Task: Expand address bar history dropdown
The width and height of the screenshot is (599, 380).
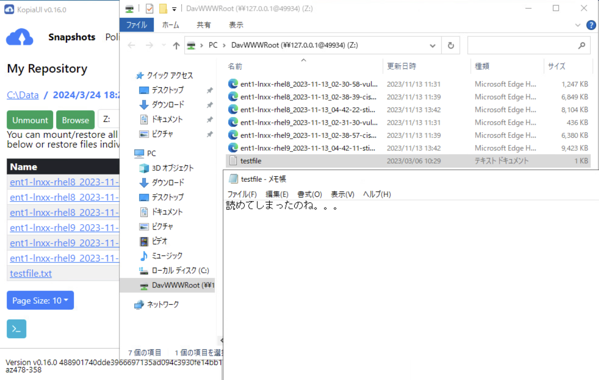Action: point(432,45)
